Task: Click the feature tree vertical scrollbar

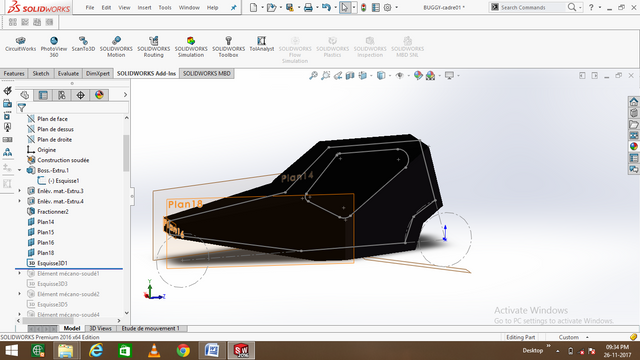Action: (126, 153)
